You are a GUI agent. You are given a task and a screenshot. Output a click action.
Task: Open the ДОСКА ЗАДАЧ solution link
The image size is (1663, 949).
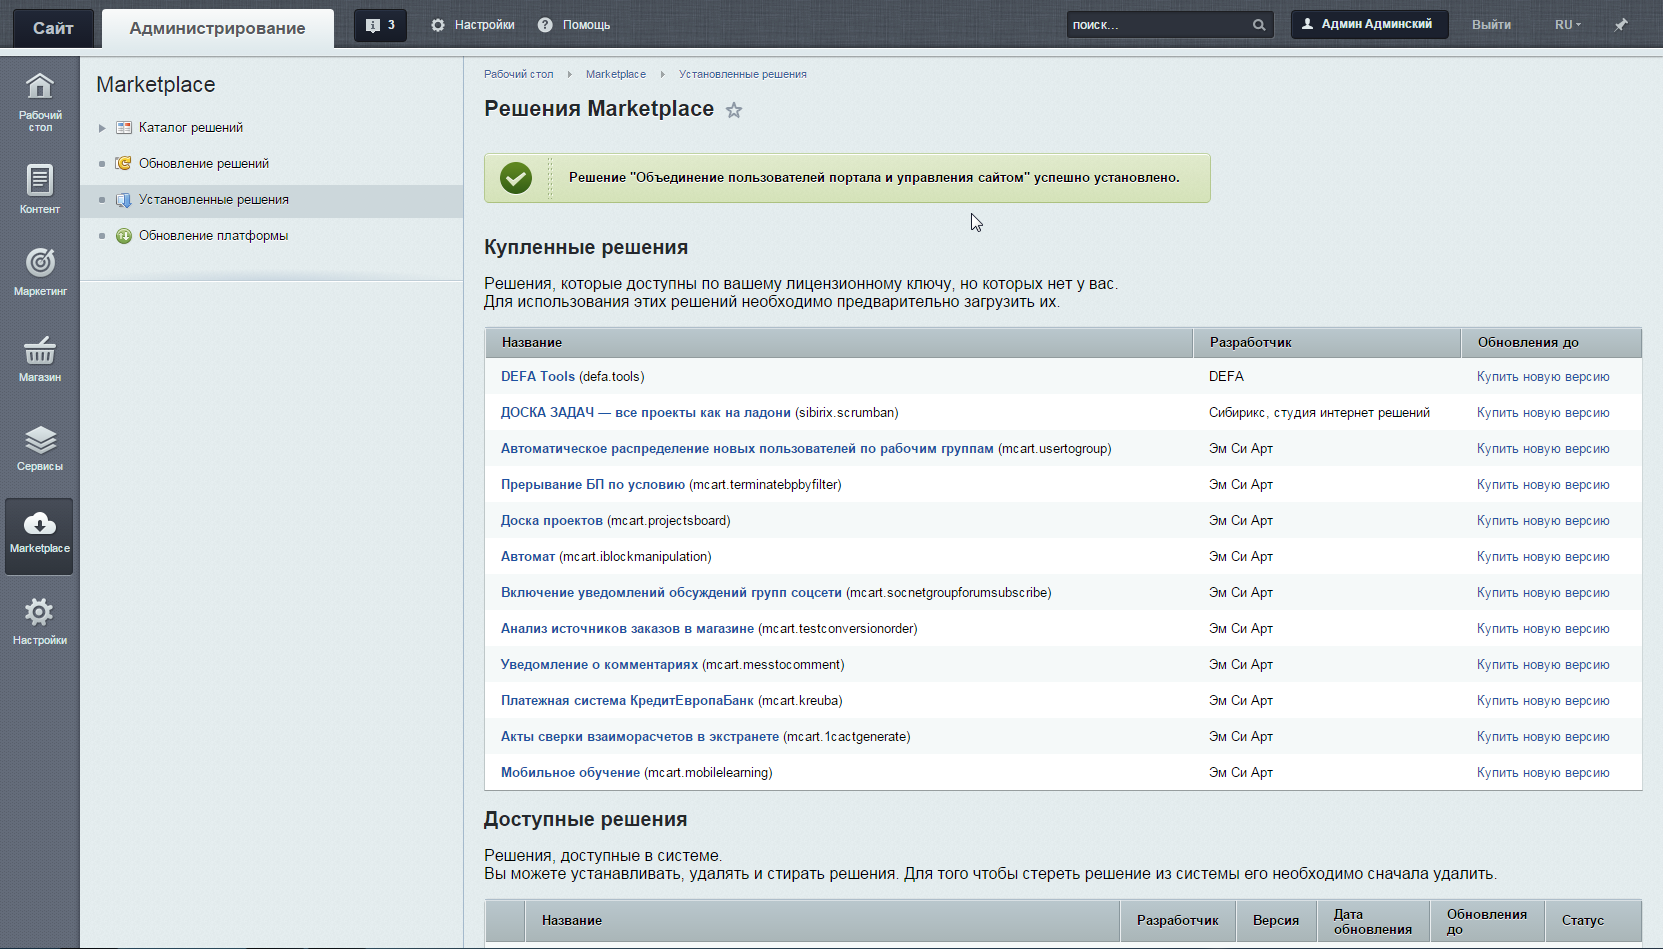pos(646,413)
